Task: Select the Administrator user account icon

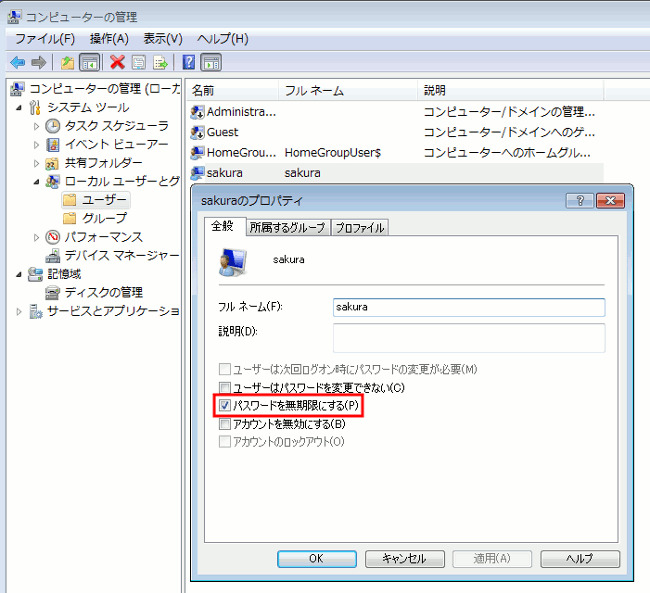Action: point(198,111)
